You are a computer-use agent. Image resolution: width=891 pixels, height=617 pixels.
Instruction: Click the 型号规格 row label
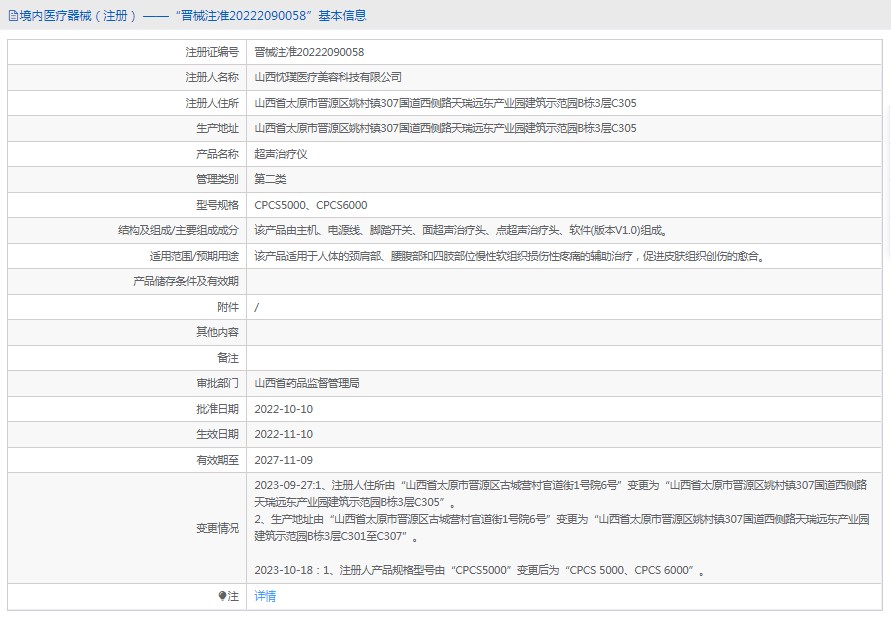point(218,205)
